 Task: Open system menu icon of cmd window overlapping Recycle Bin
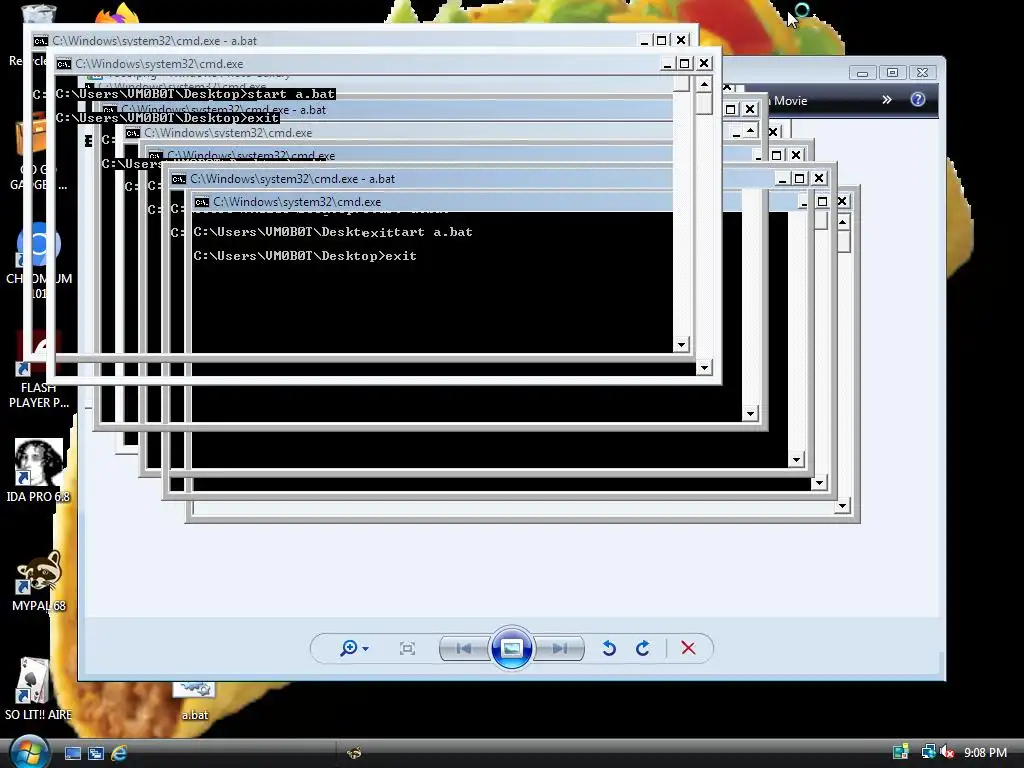point(40,40)
